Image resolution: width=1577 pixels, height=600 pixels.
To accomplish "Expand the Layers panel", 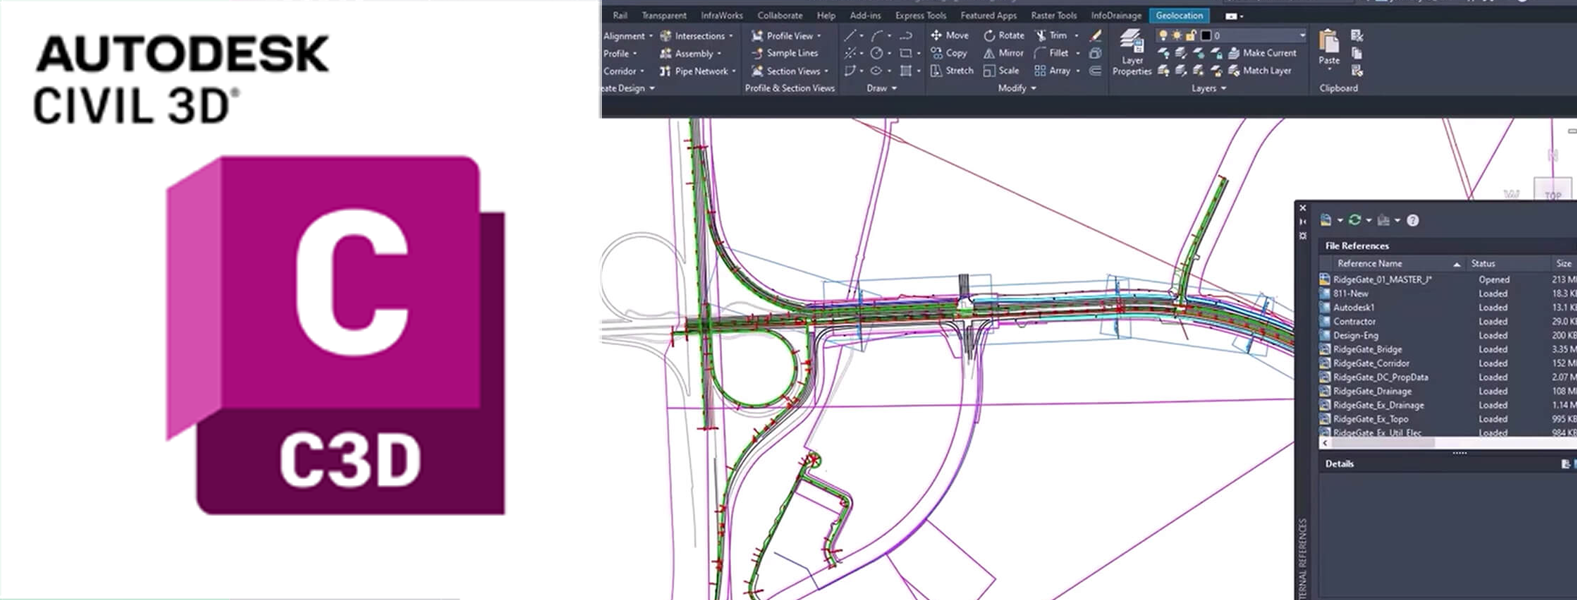I will pos(1208,88).
